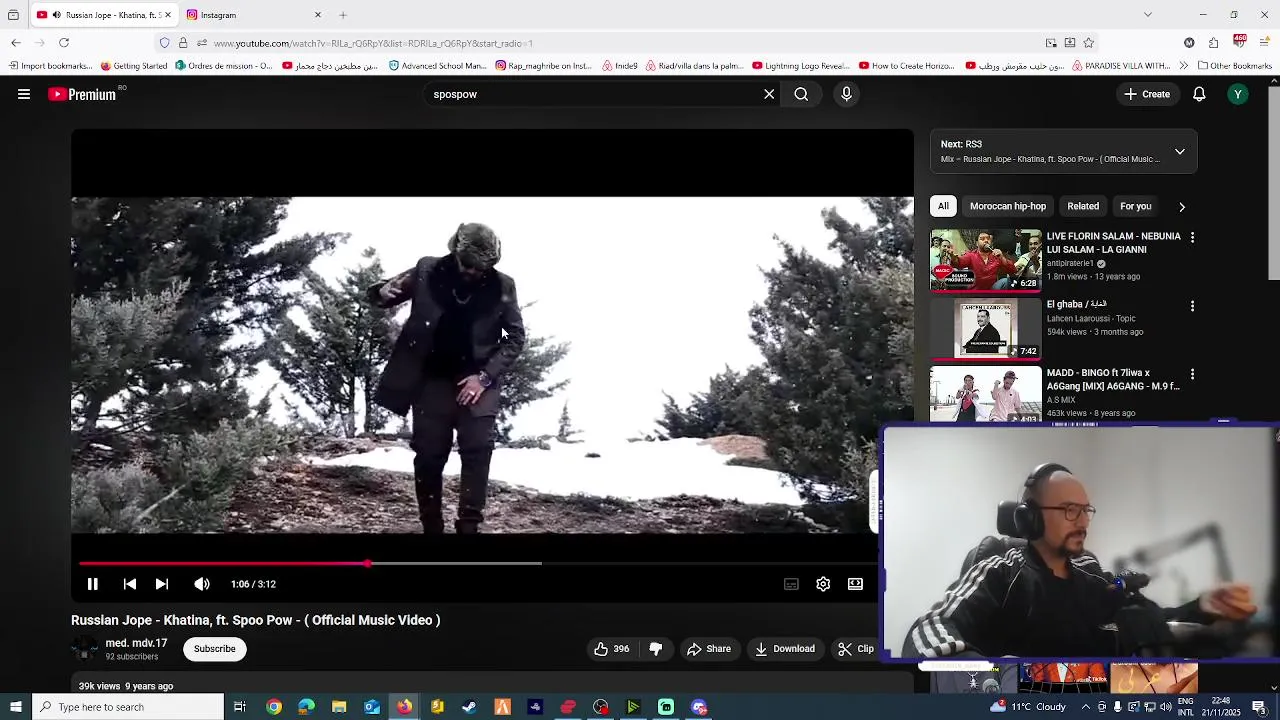Viewport: 1280px width, 720px height.
Task: Select the All filter chip
Action: point(943,206)
